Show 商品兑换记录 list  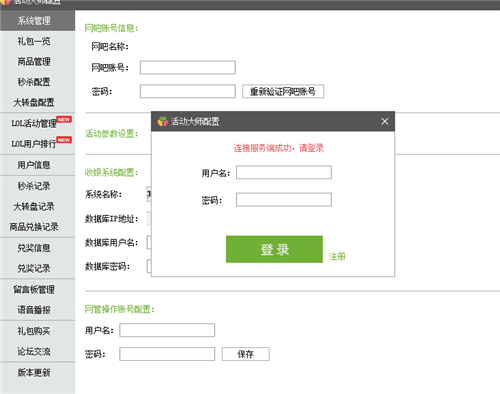click(x=34, y=227)
